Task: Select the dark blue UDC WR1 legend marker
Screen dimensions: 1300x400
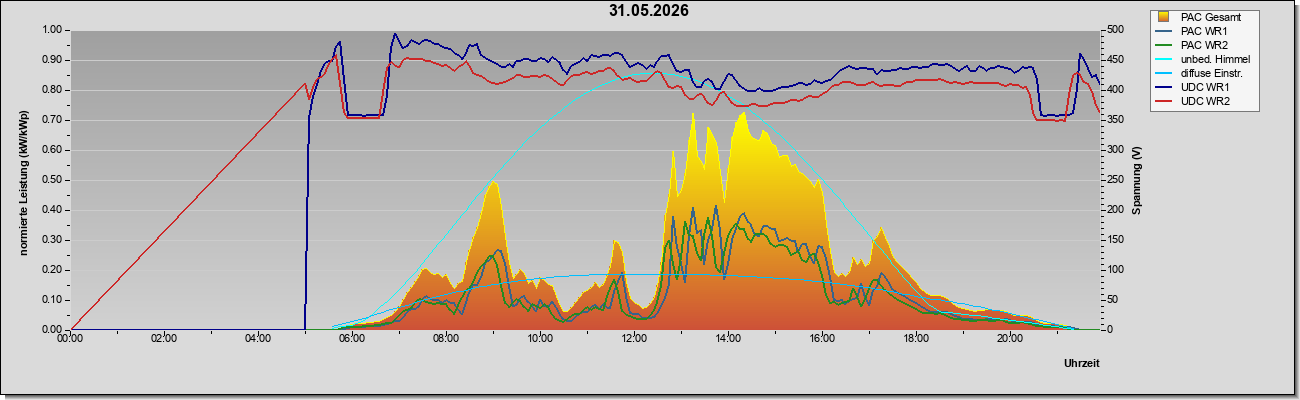Action: point(1165,87)
